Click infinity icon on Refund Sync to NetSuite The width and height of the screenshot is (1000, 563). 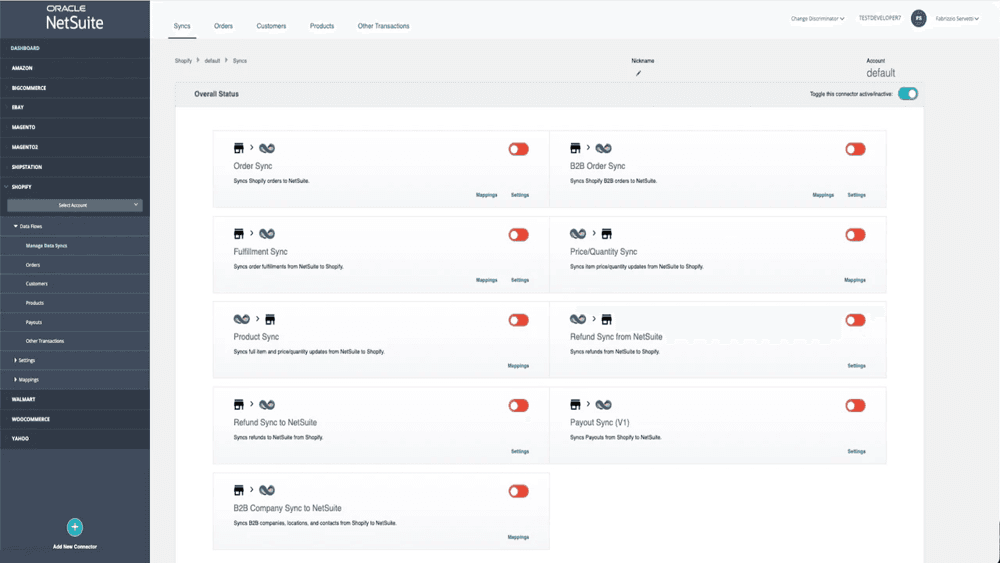267,405
